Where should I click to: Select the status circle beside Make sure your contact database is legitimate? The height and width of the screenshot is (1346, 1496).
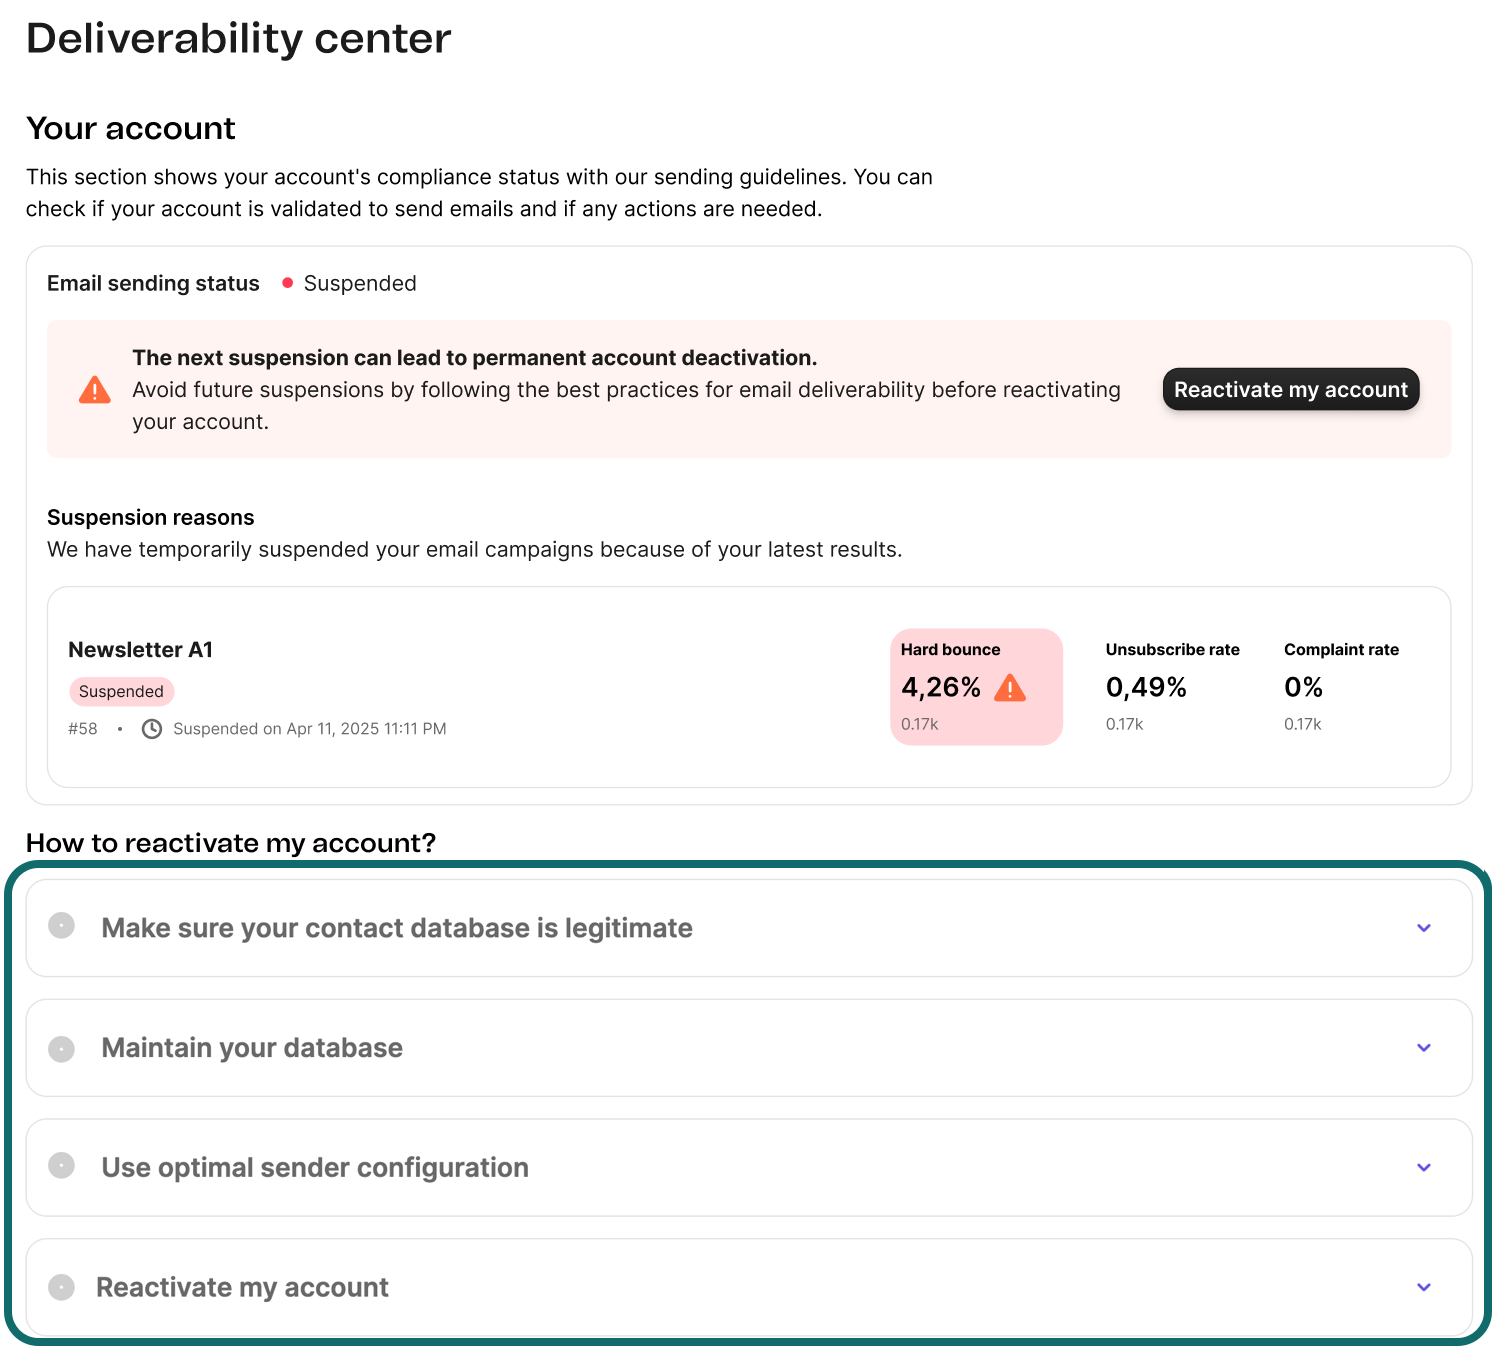(x=61, y=927)
